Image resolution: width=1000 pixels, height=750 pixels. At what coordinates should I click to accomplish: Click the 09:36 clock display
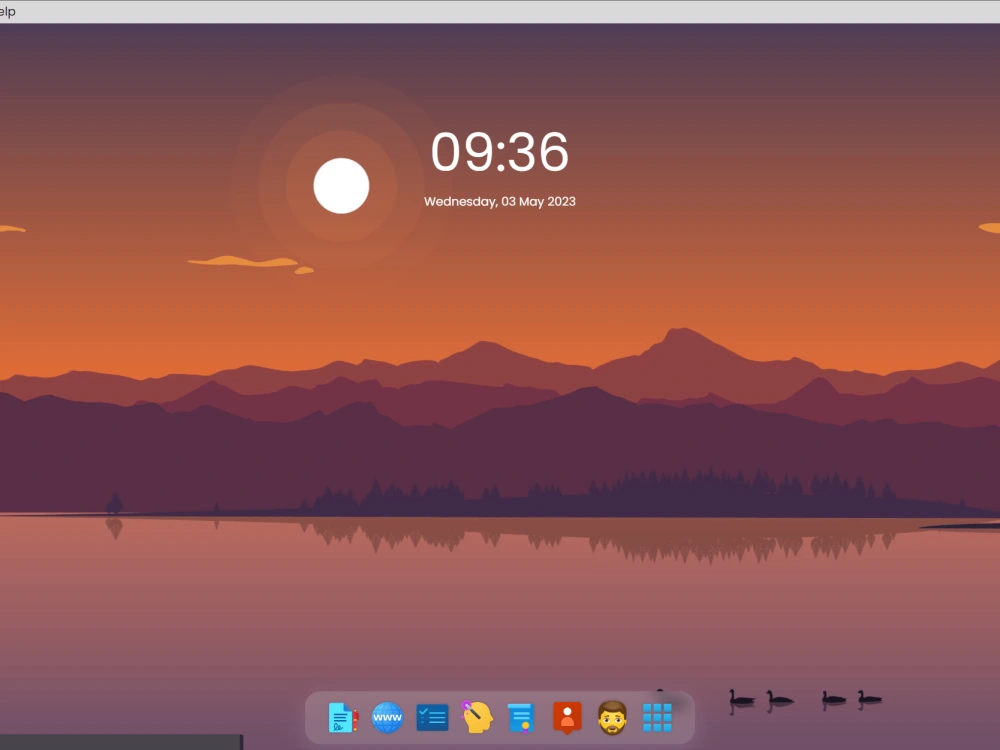point(499,152)
